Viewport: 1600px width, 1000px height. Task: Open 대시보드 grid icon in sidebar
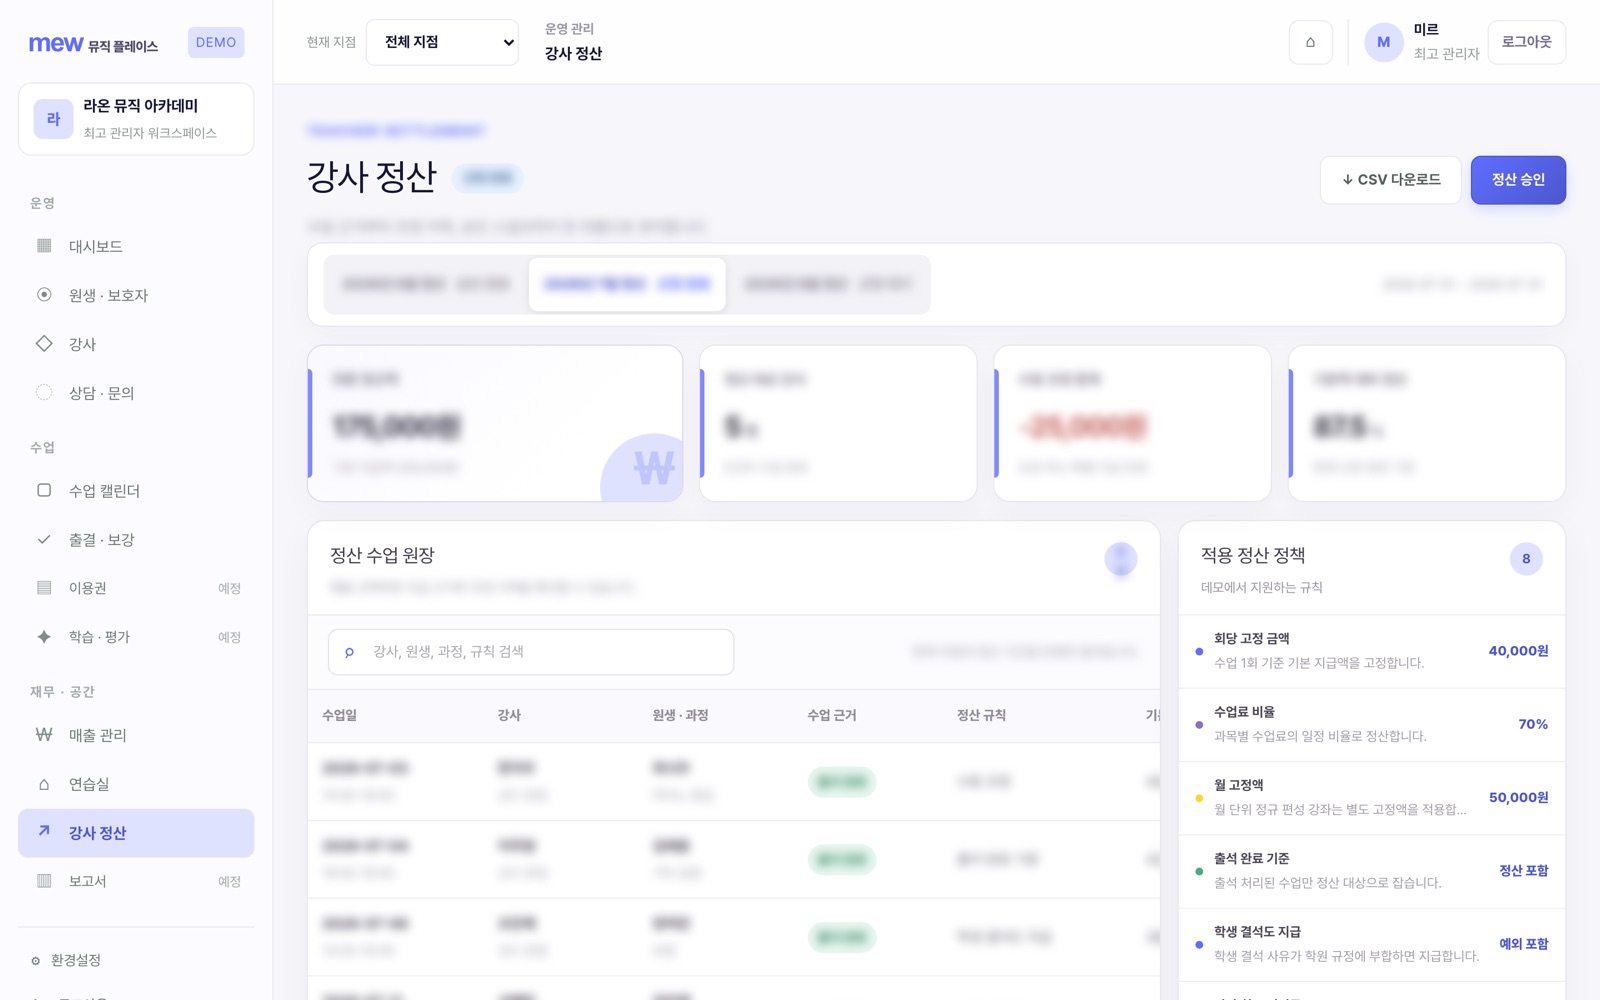tap(44, 246)
